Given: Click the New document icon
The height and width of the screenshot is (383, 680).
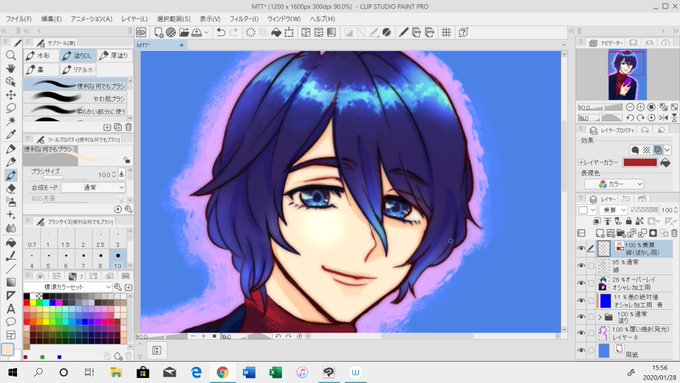Looking at the screenshot, I should point(158,33).
